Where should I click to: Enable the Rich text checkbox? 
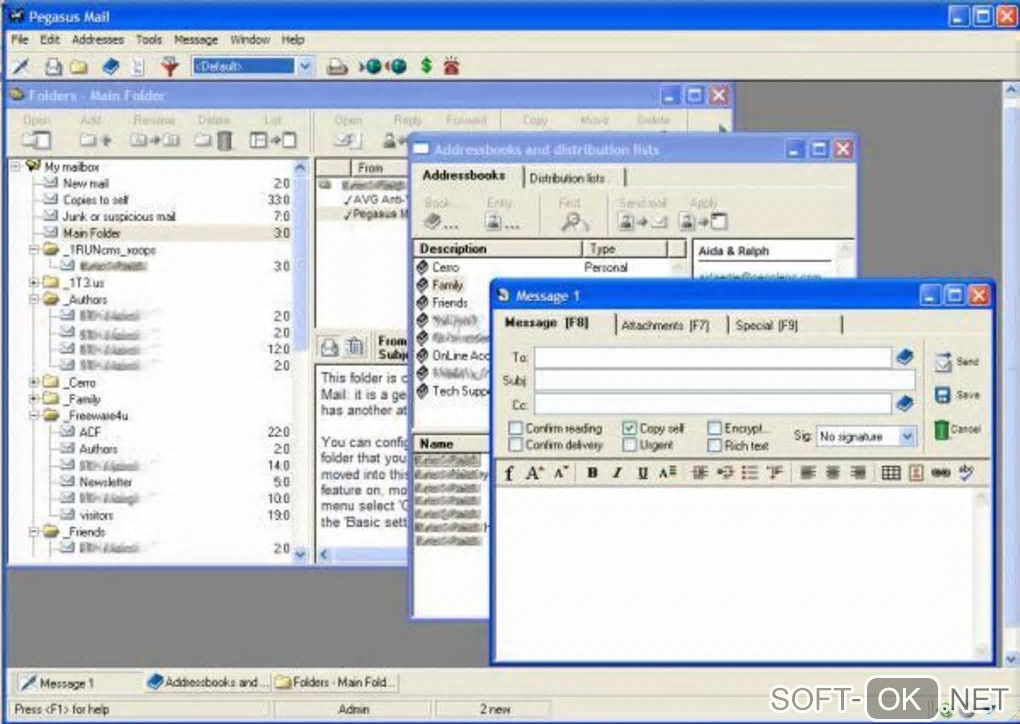[714, 445]
